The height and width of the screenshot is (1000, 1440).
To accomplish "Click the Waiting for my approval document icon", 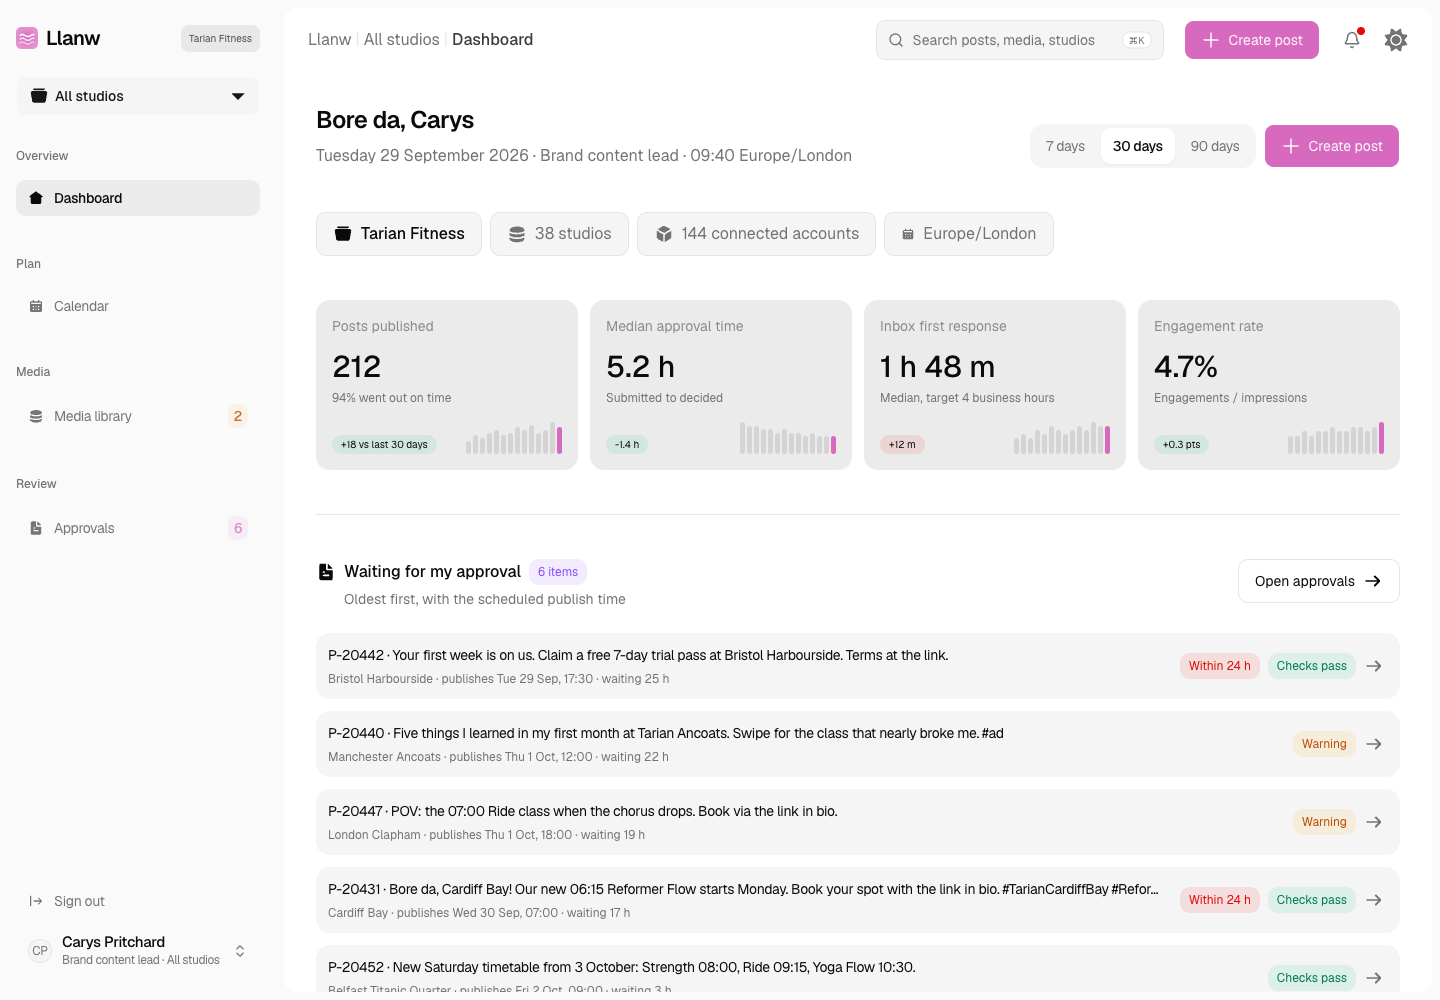I will tap(326, 572).
